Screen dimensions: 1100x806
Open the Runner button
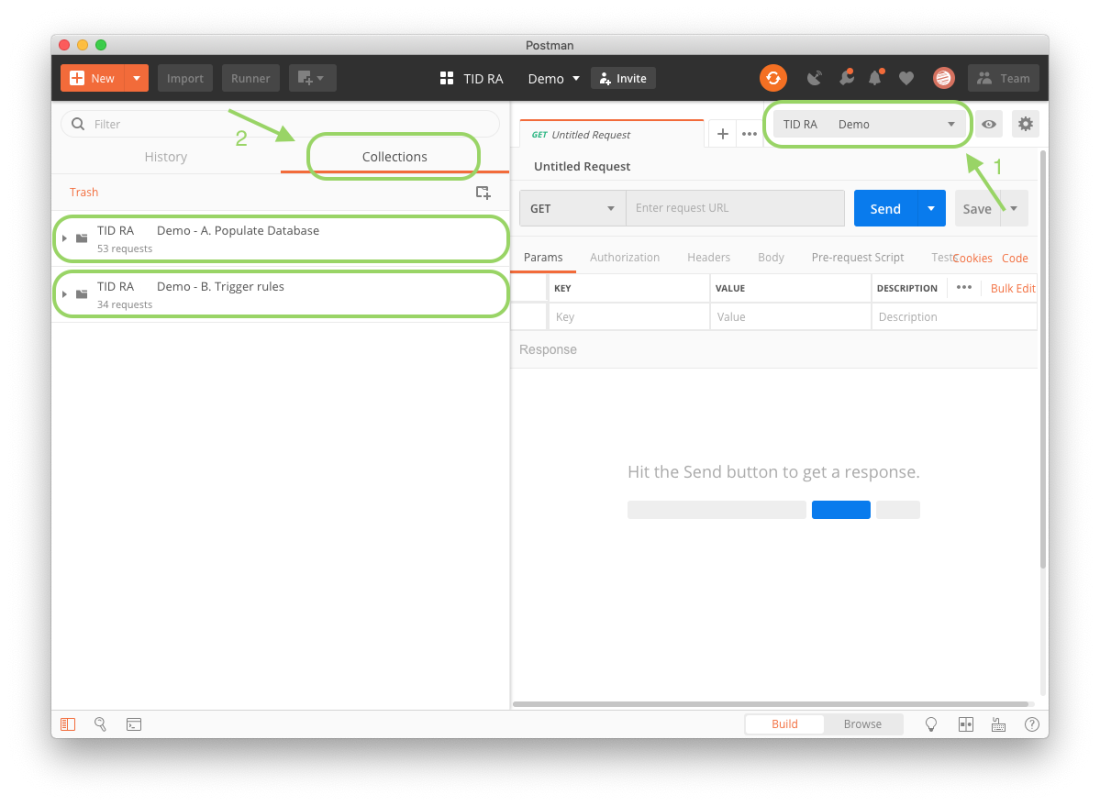250,78
